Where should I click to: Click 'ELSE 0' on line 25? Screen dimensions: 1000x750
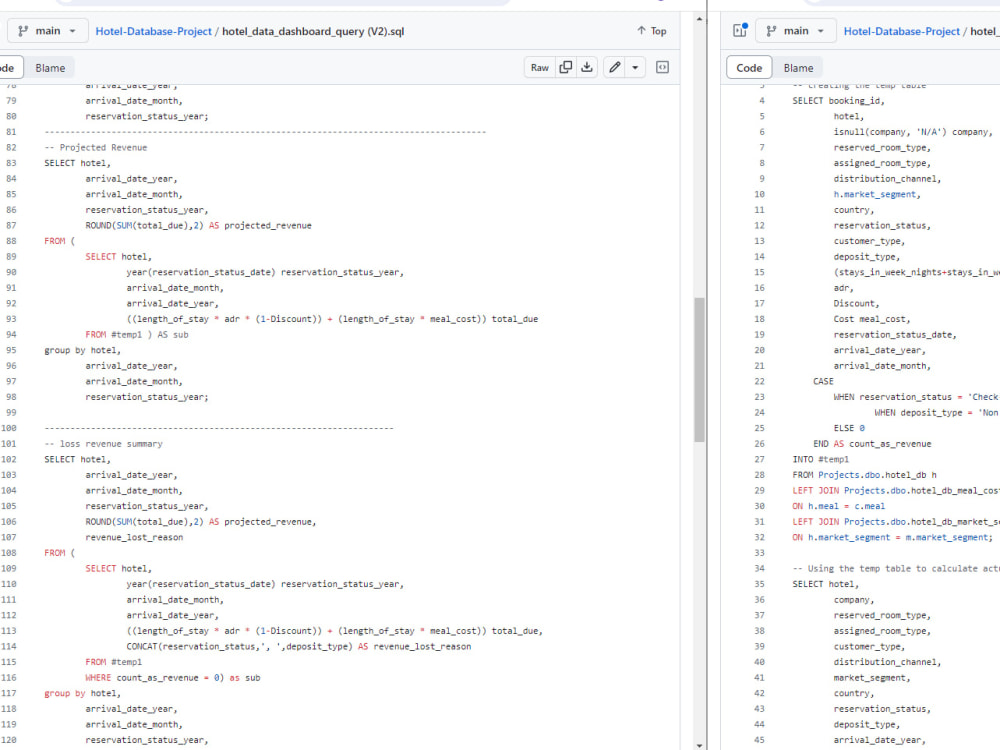point(849,429)
